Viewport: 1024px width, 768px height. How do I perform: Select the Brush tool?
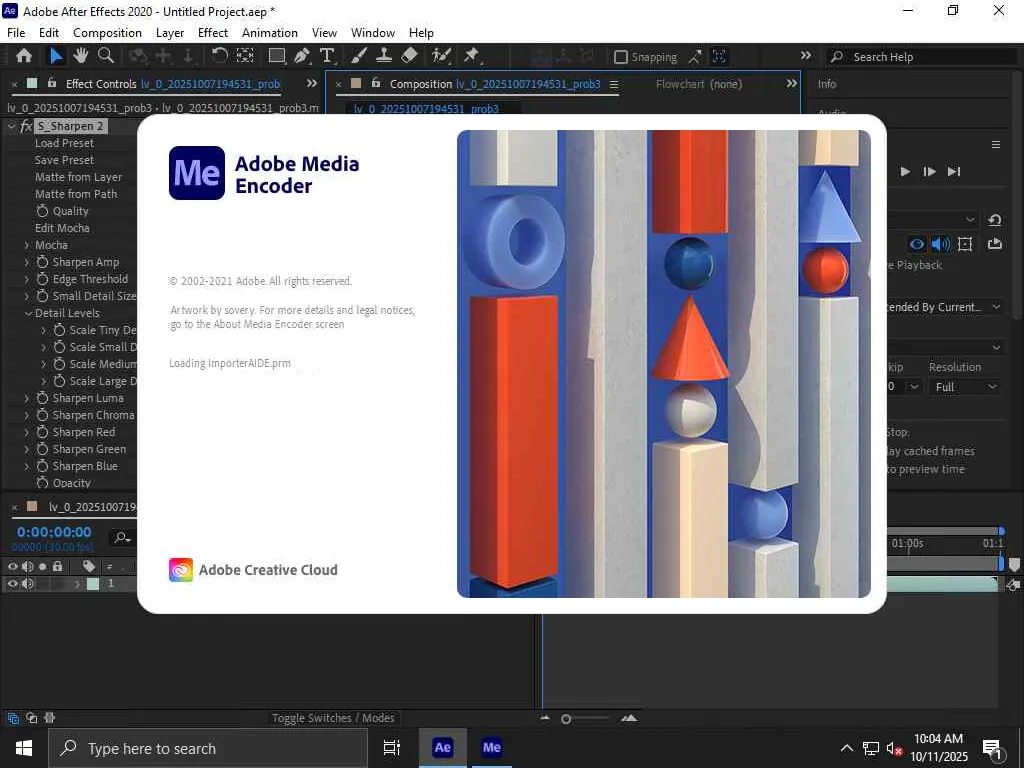coord(359,56)
